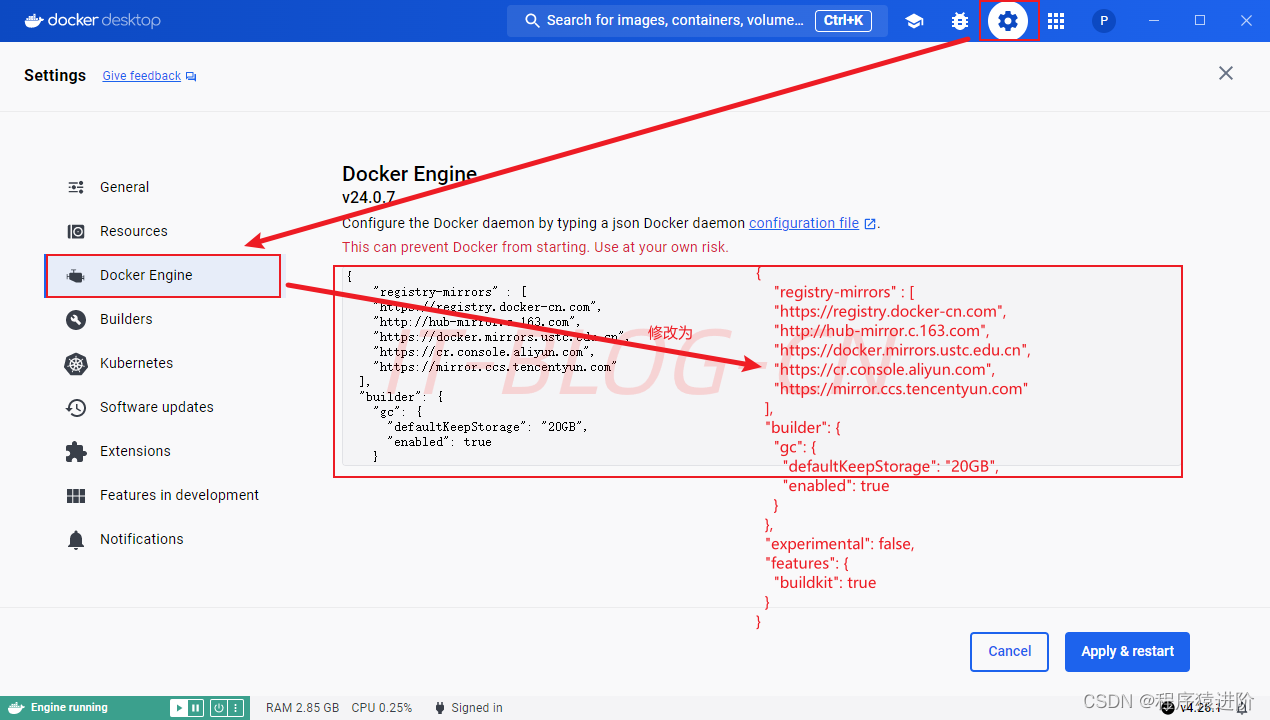1270x720 pixels.
Task: Click the Signed in status indicator
Action: click(x=468, y=708)
